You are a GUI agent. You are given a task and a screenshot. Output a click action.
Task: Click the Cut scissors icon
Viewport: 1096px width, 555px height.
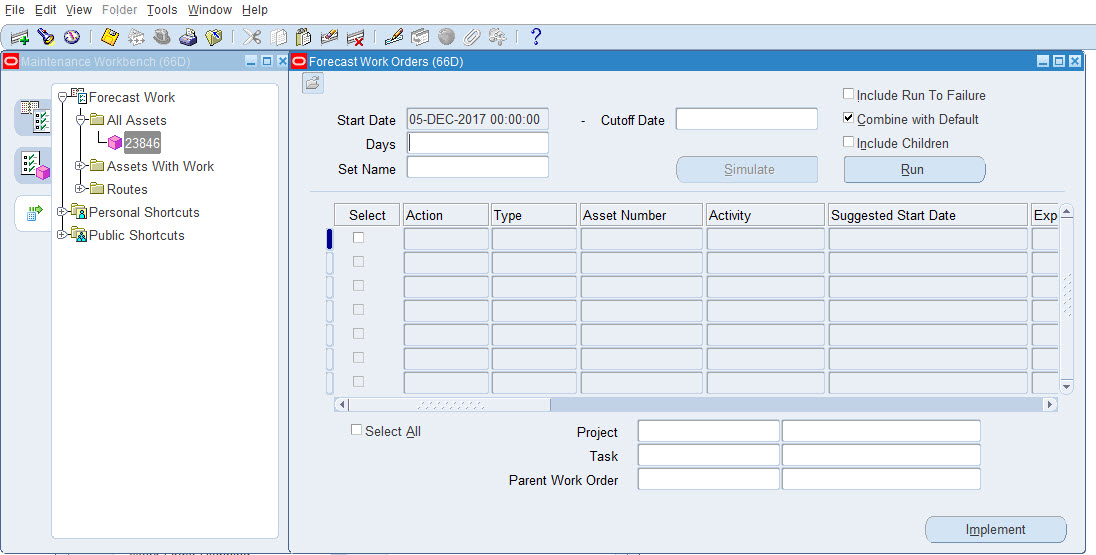coord(252,36)
